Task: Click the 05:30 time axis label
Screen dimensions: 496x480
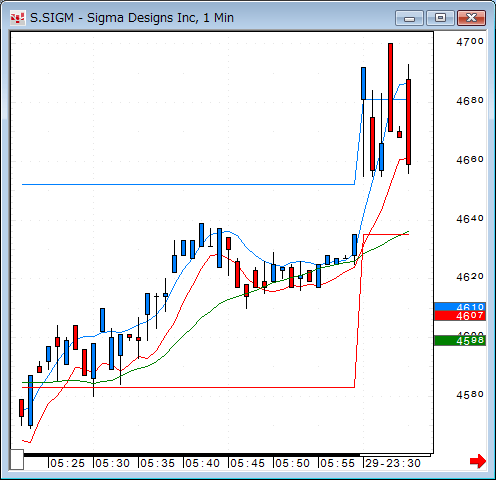Action: (112, 463)
